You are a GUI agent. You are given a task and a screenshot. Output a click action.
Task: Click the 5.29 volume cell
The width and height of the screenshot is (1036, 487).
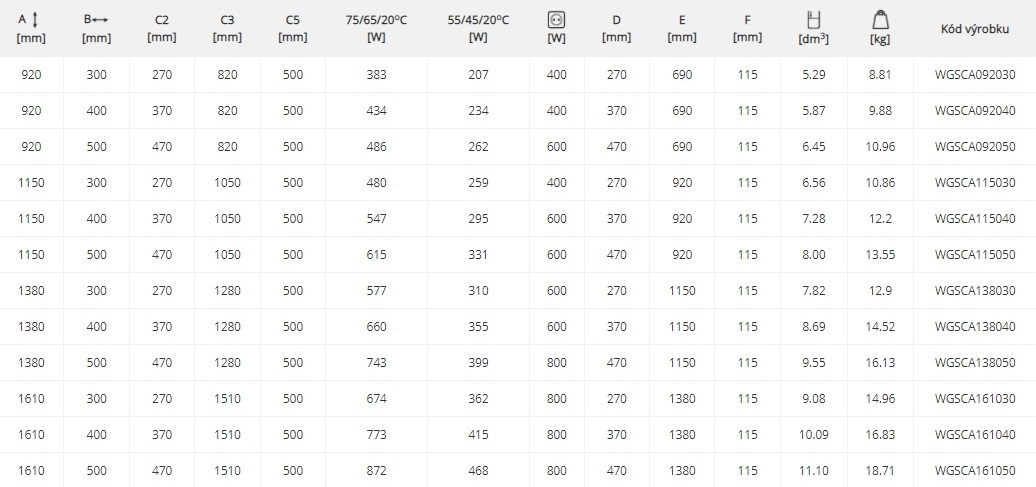[813, 75]
